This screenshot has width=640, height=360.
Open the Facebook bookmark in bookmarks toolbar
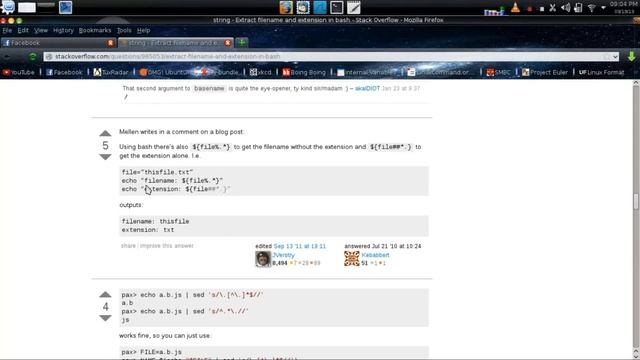(64, 72)
